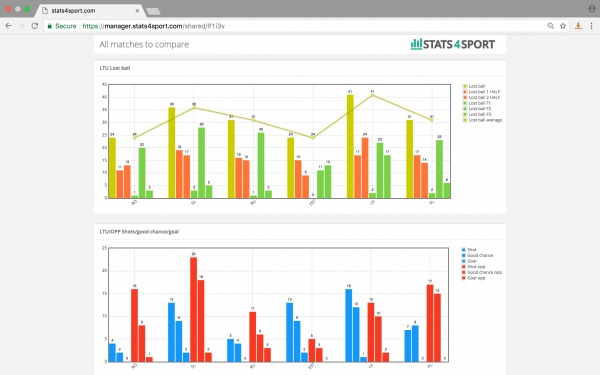Click the tallest yellow bar labeled 41

click(x=350, y=147)
